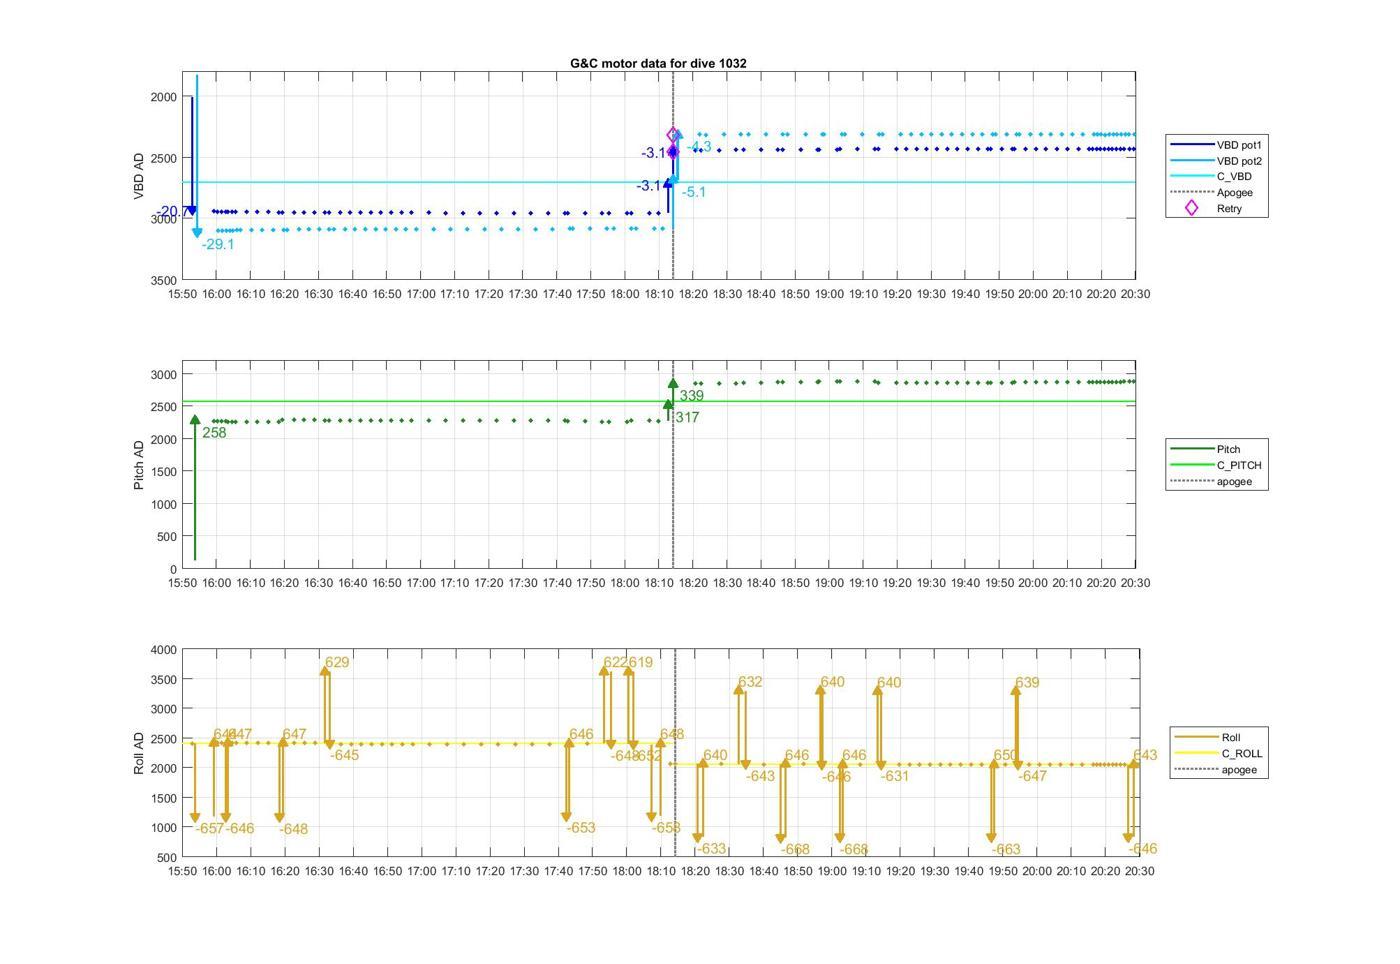The height and width of the screenshot is (964, 1400).
Task: Click the "-643" annotation in the Roll plot
Action: 760,777
